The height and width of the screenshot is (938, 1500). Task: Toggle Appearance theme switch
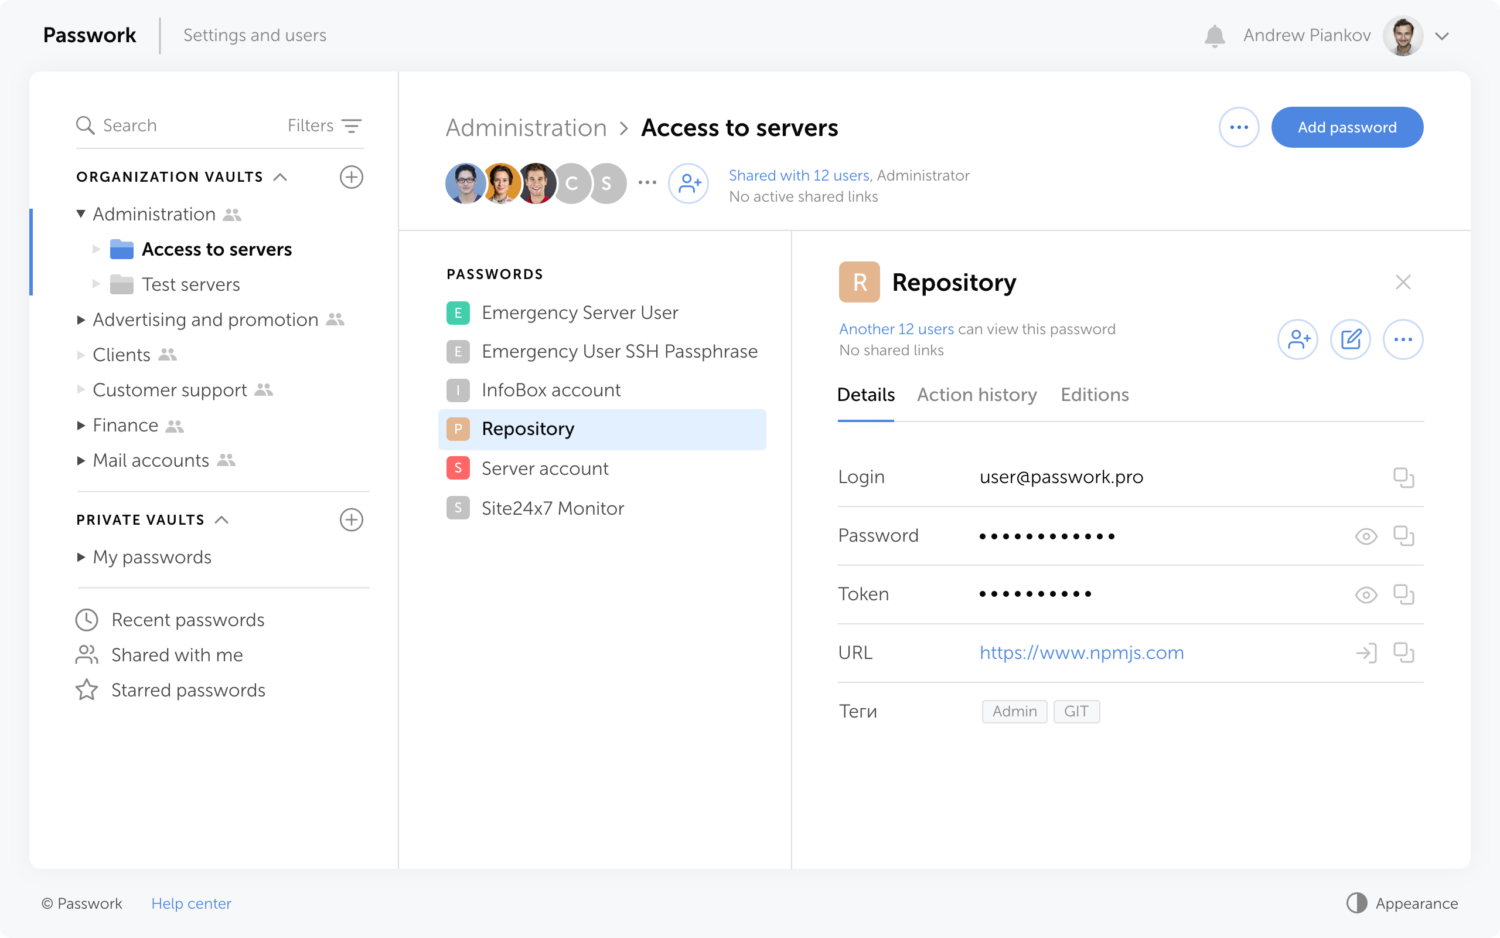pyautogui.click(x=1356, y=903)
